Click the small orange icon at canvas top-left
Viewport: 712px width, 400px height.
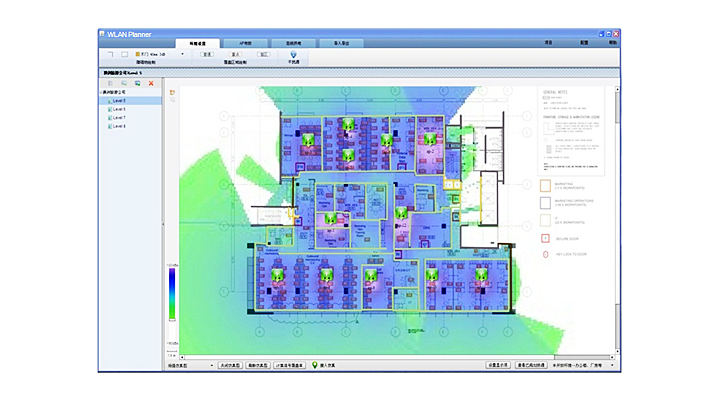pos(173,93)
